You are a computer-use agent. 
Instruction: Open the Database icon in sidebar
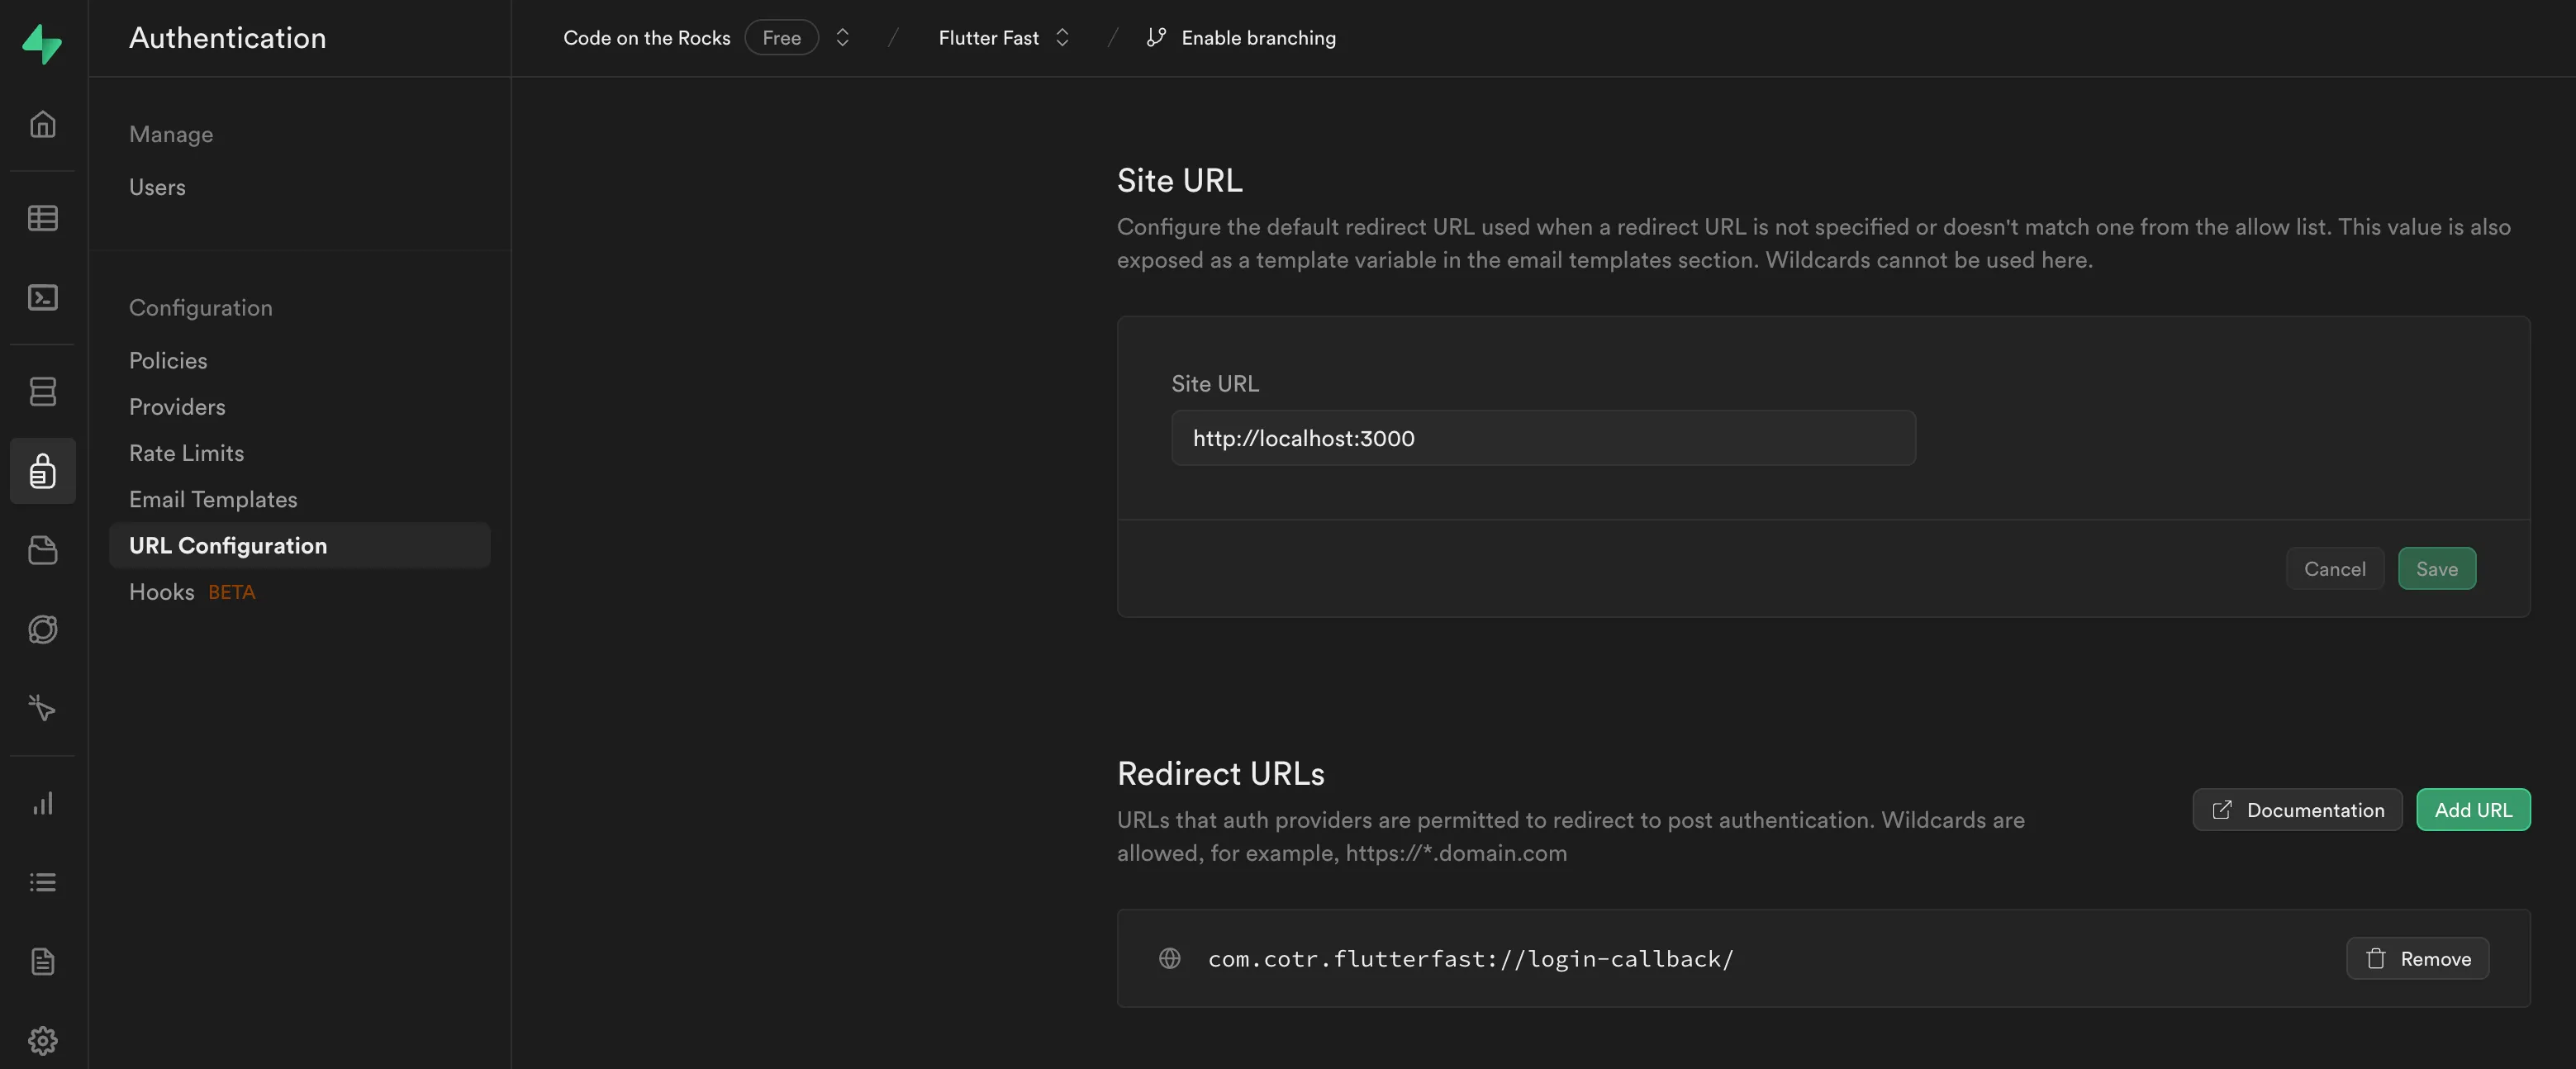(x=42, y=391)
